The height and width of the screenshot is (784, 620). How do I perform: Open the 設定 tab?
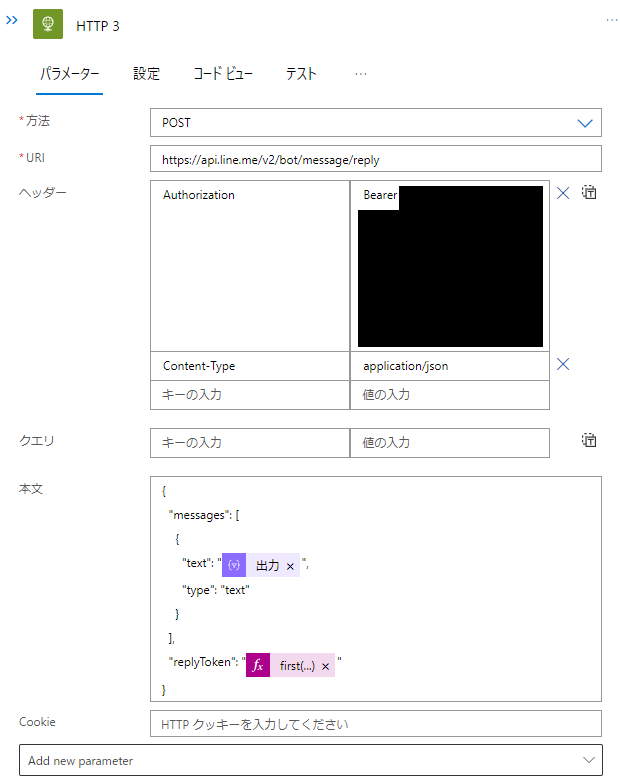pos(146,74)
